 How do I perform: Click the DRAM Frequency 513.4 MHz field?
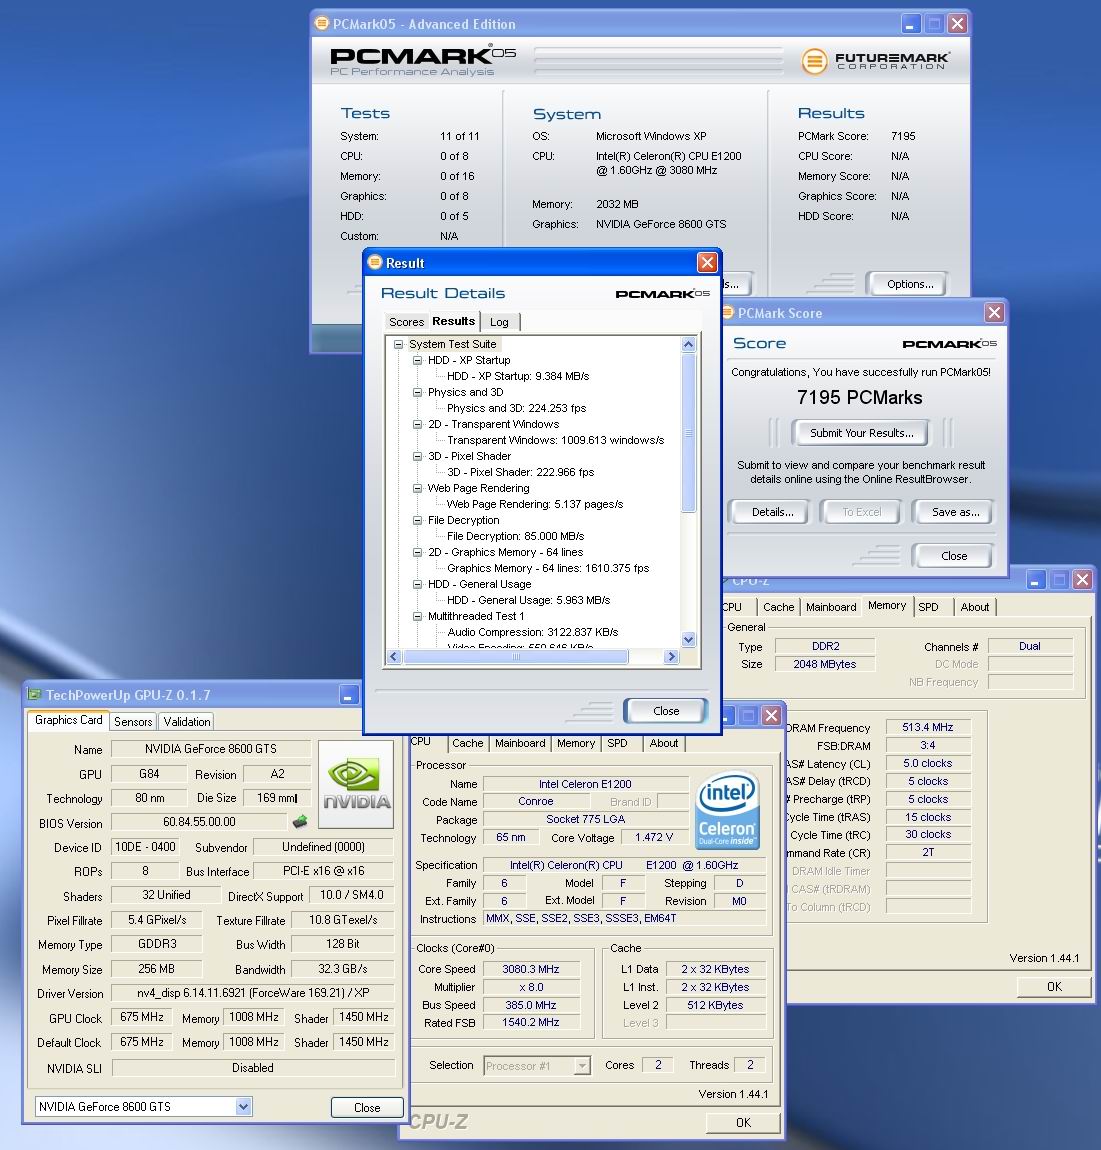pyautogui.click(x=928, y=727)
